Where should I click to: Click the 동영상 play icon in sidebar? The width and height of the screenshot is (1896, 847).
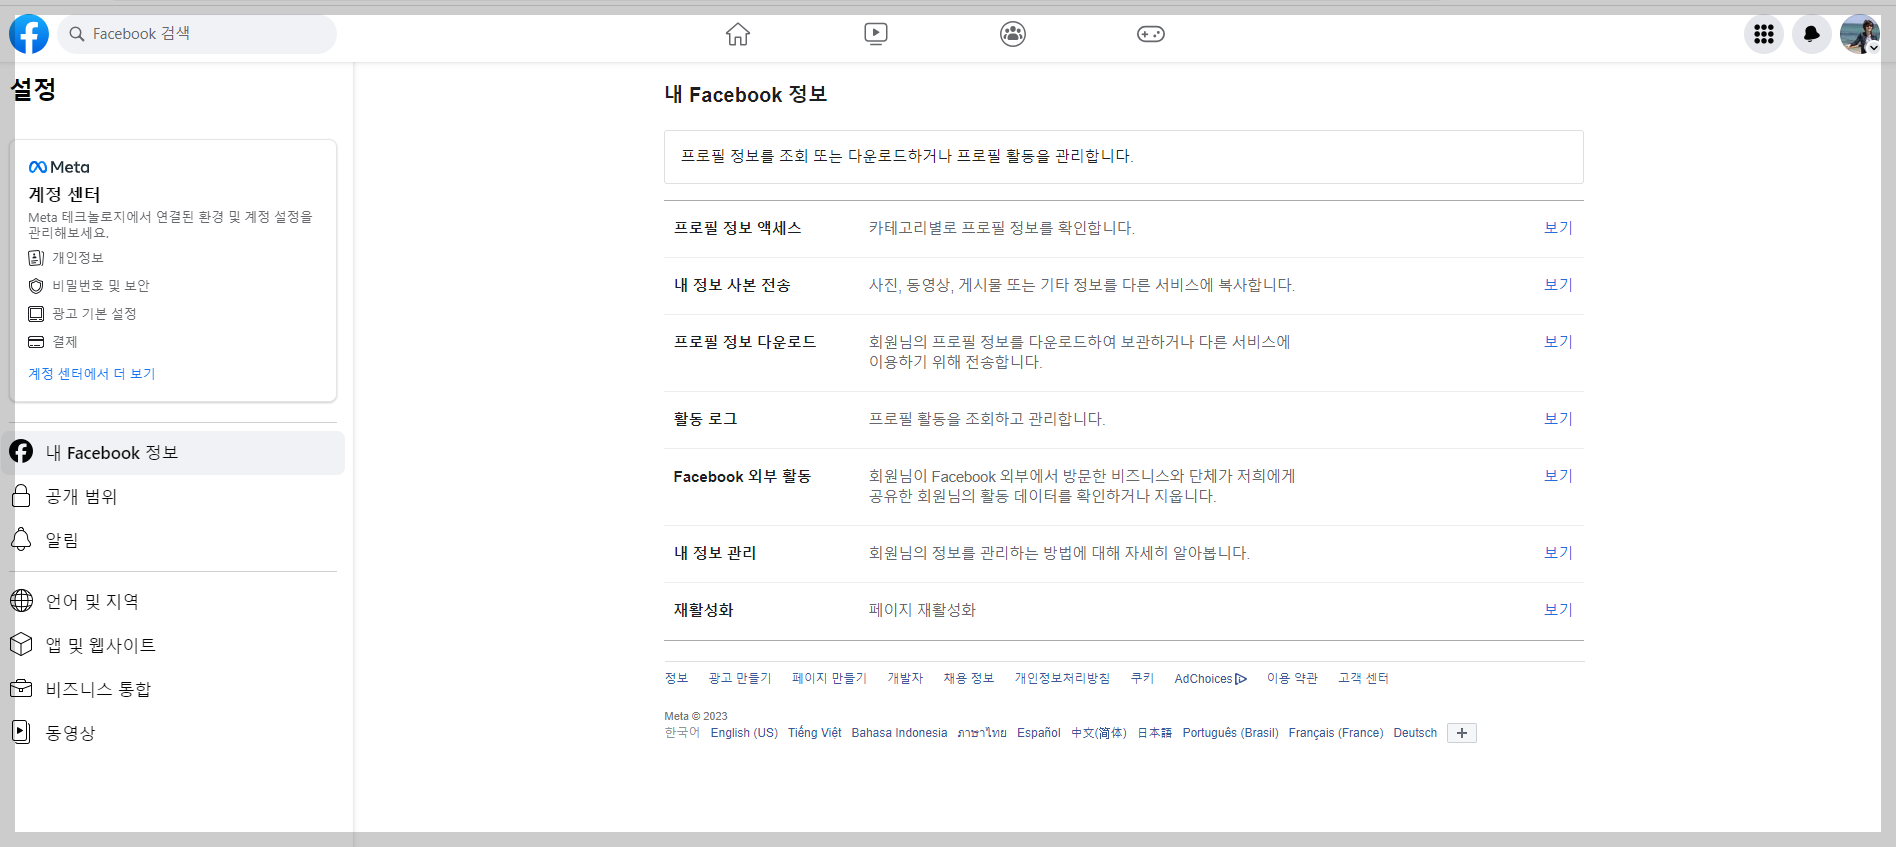pos(21,732)
